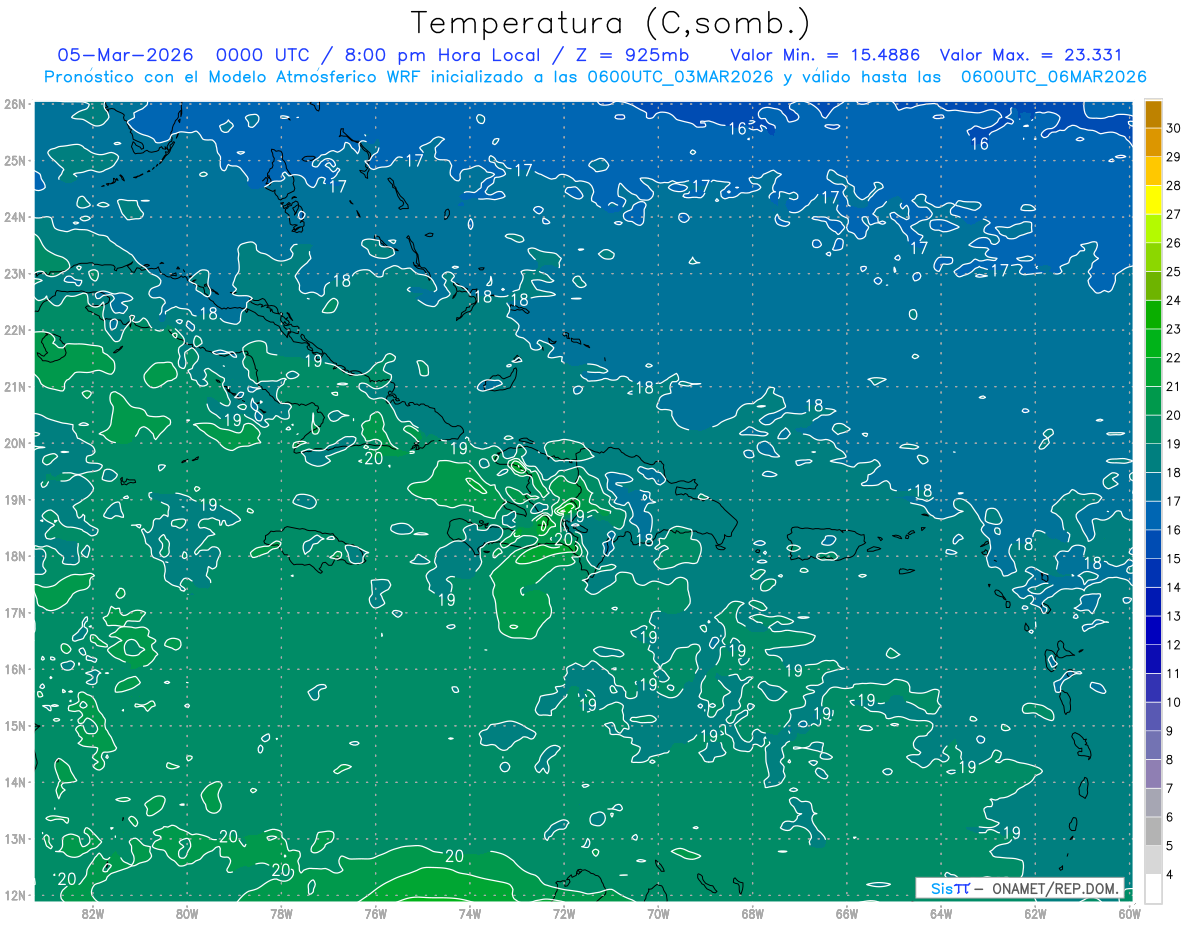Click longitude axis label "72W"
This screenshot has width=1200, height=927.
(564, 913)
